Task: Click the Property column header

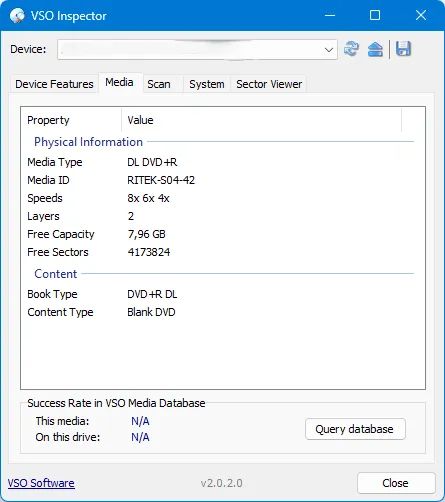Action: (x=71, y=120)
